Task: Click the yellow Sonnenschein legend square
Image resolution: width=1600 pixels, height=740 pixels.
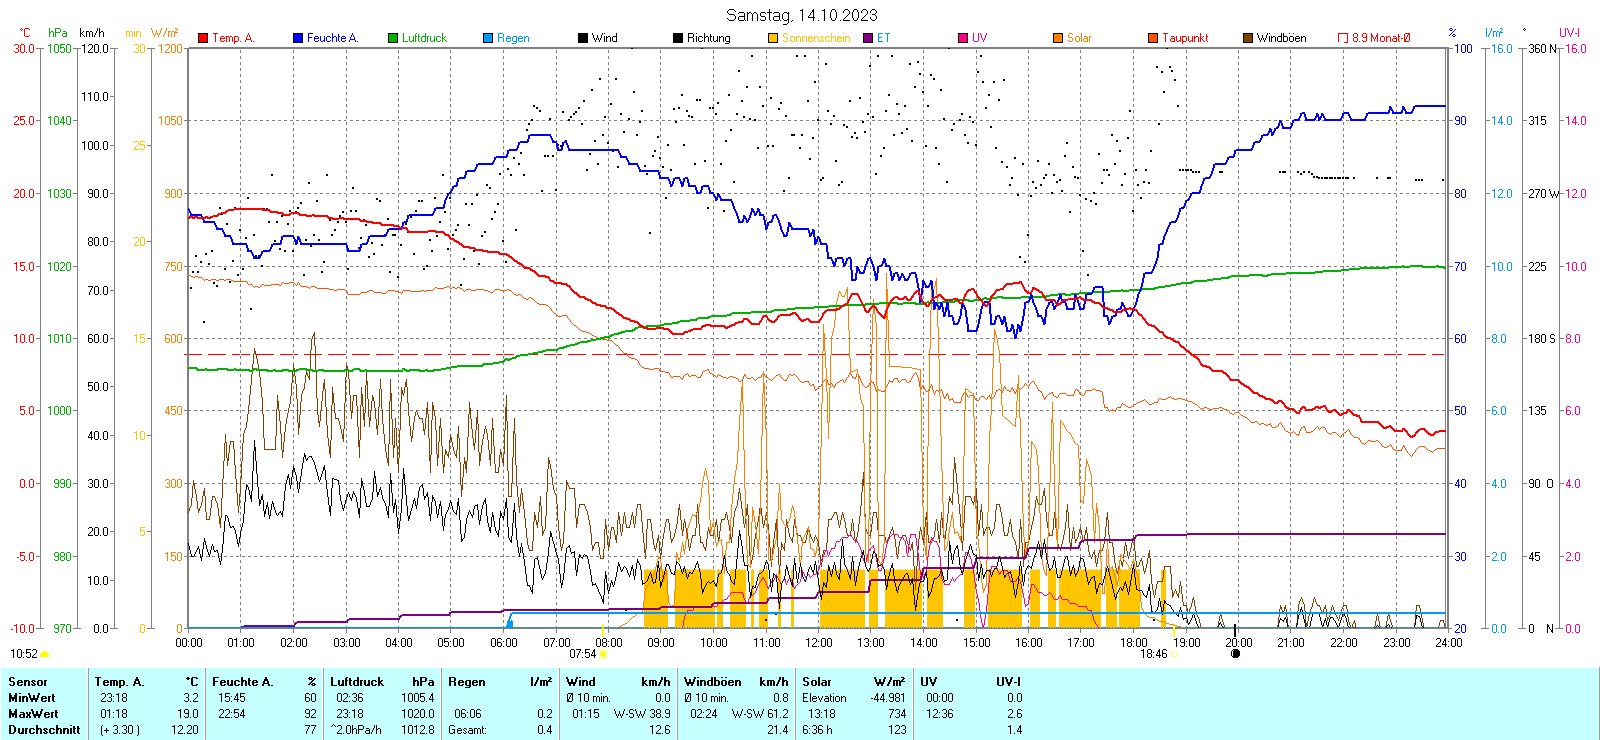Action: tap(773, 38)
